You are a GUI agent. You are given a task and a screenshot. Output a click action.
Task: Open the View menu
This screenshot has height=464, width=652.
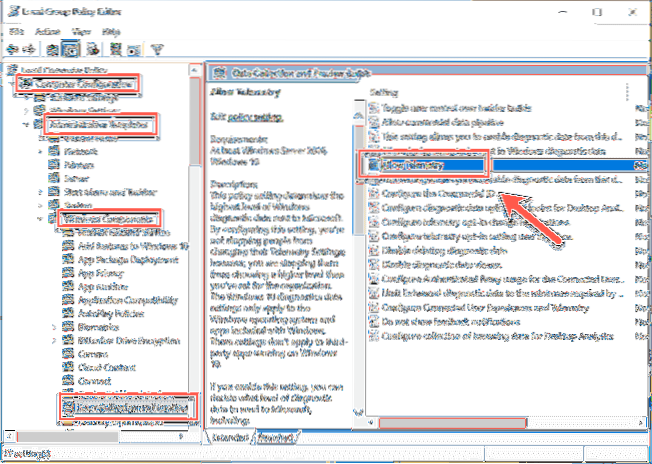pyautogui.click(x=84, y=29)
